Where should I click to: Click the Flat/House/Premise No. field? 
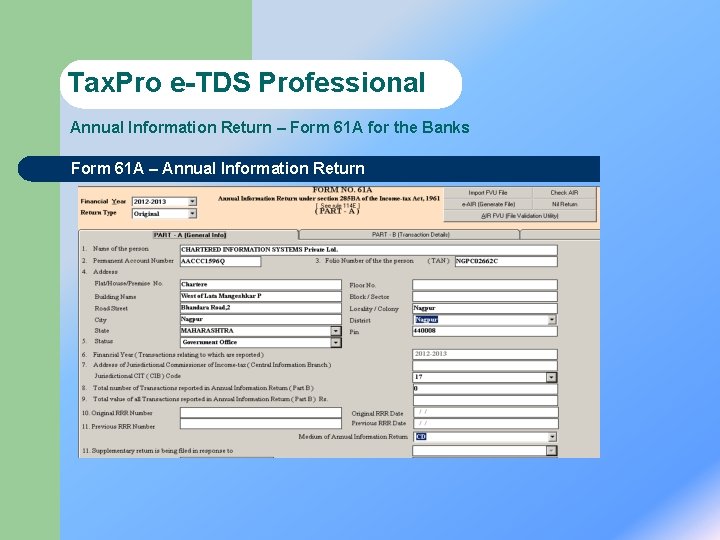tap(260, 285)
